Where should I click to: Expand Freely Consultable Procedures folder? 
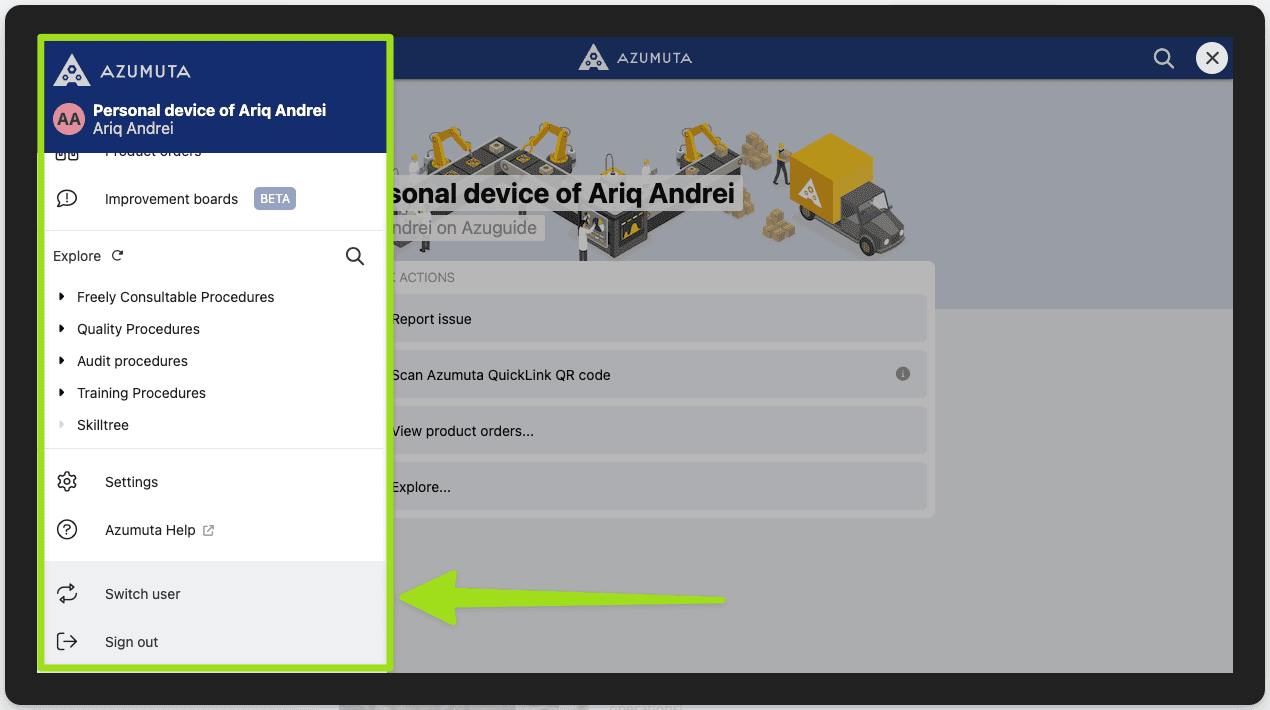[62, 297]
